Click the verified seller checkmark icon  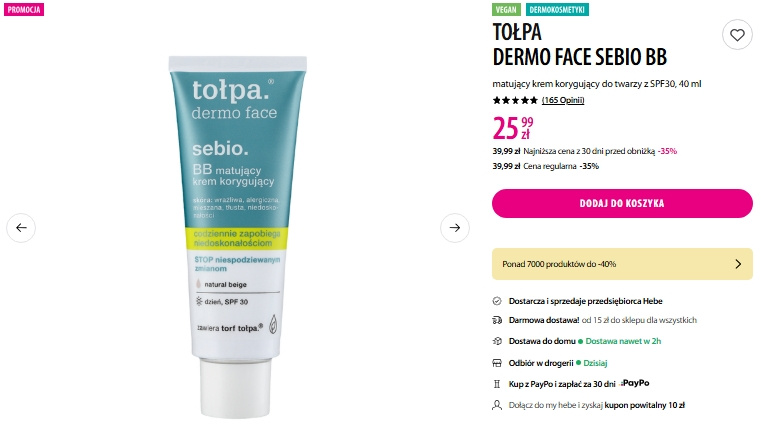coord(497,301)
